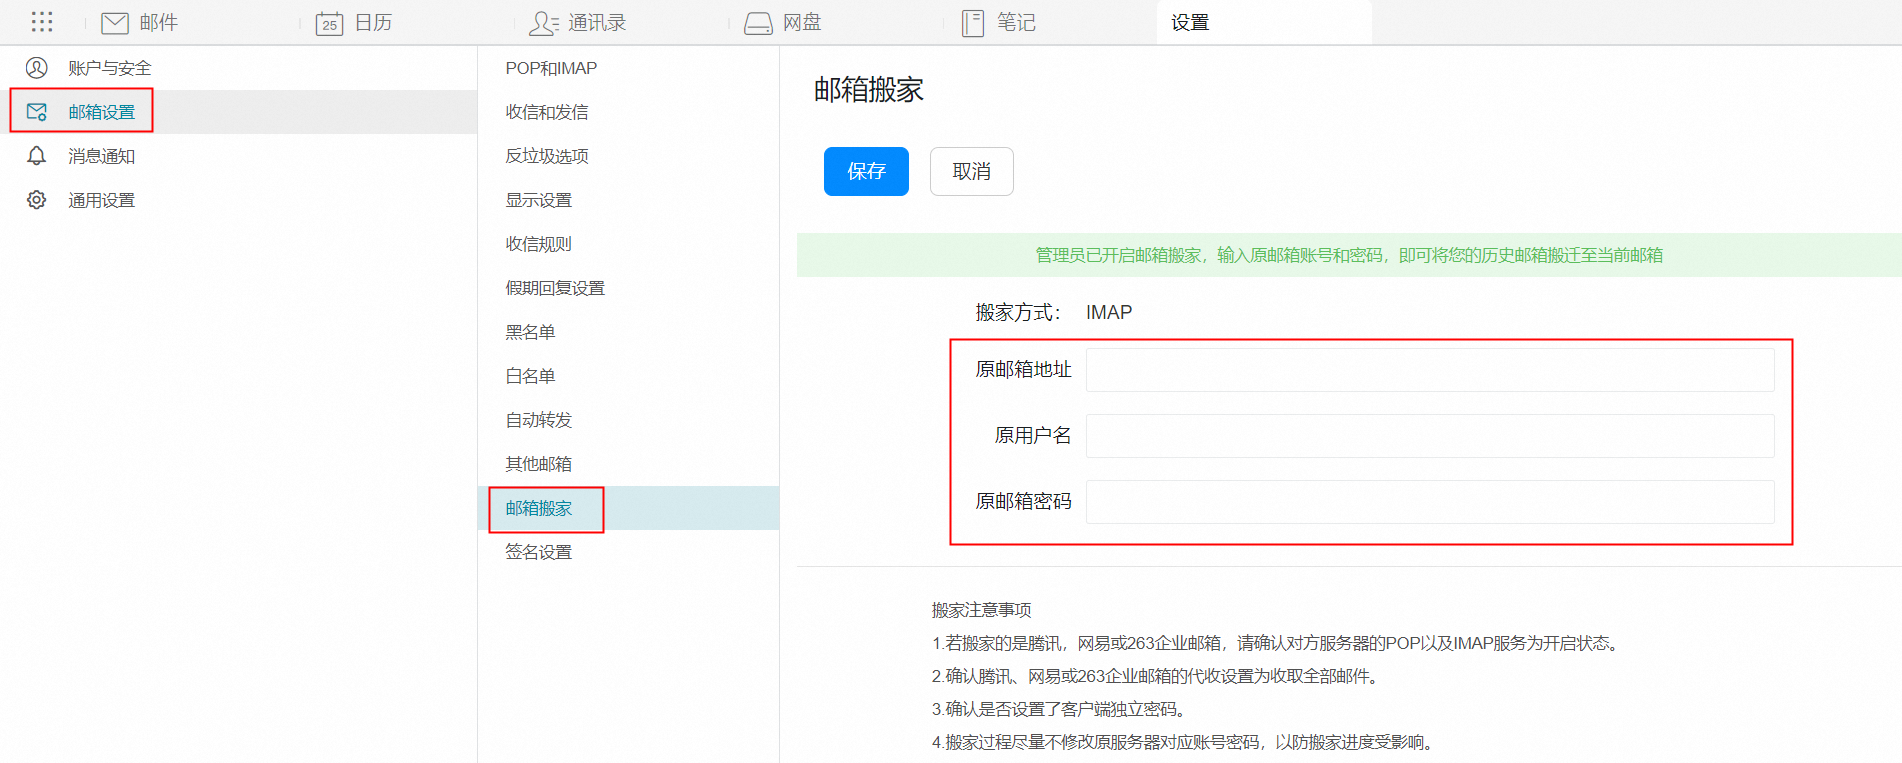Switch to the 设置 tab
The height and width of the screenshot is (763, 1902).
[1190, 23]
